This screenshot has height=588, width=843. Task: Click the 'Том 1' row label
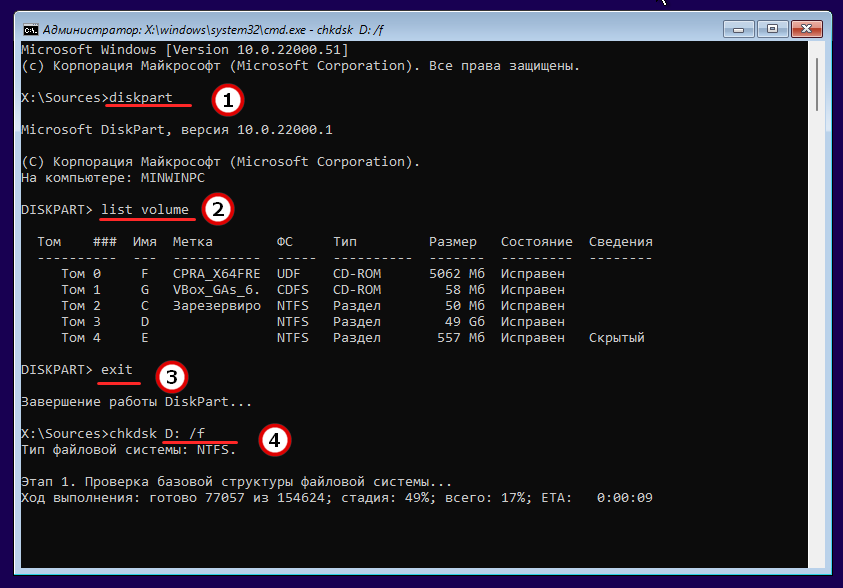point(81,290)
